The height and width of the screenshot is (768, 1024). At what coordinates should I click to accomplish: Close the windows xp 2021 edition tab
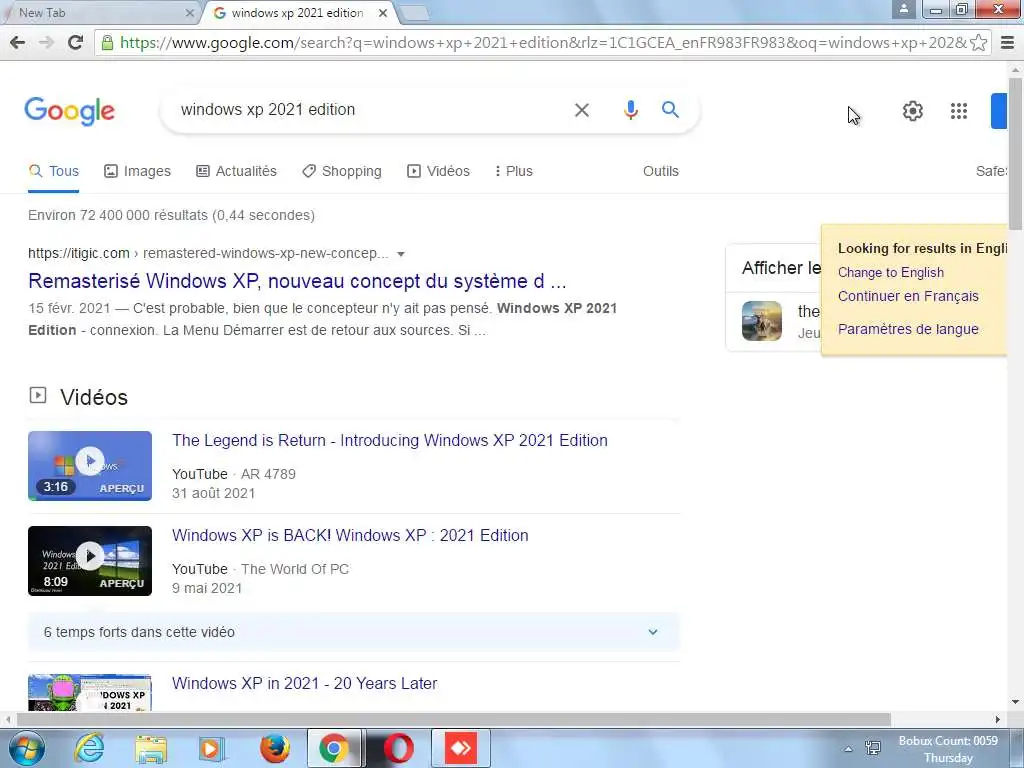point(383,12)
